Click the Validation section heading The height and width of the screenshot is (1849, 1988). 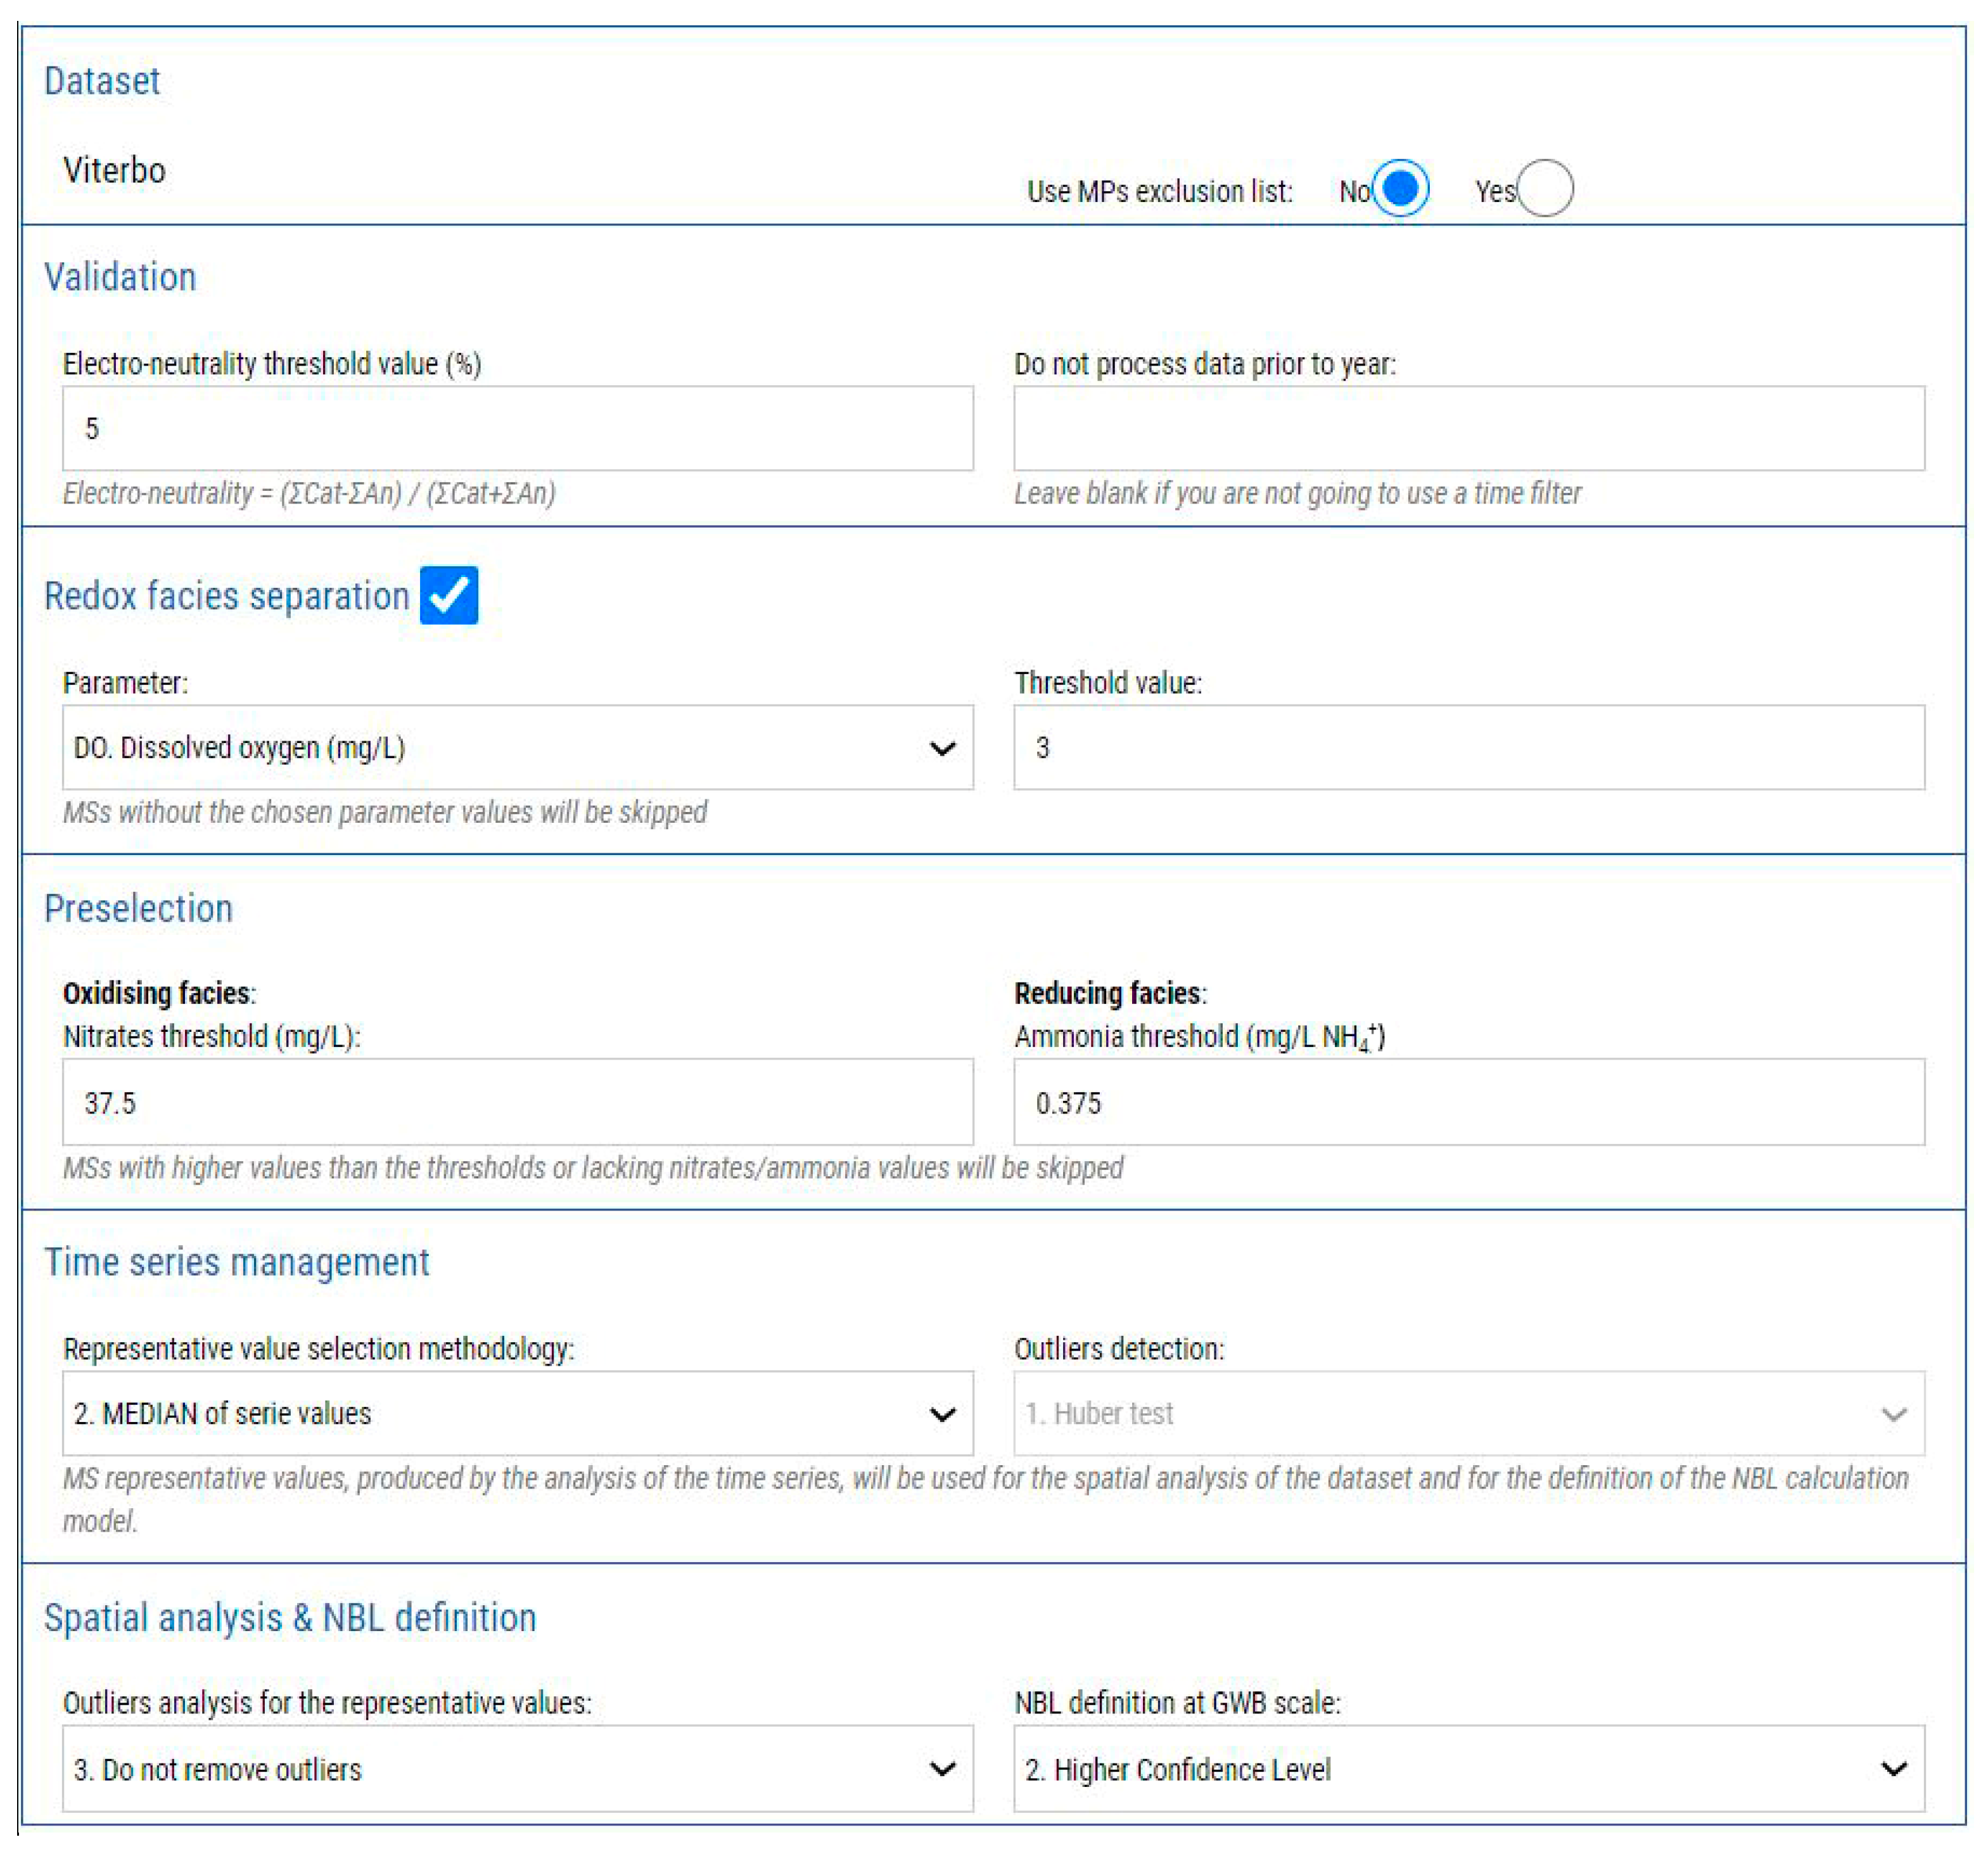click(x=120, y=277)
